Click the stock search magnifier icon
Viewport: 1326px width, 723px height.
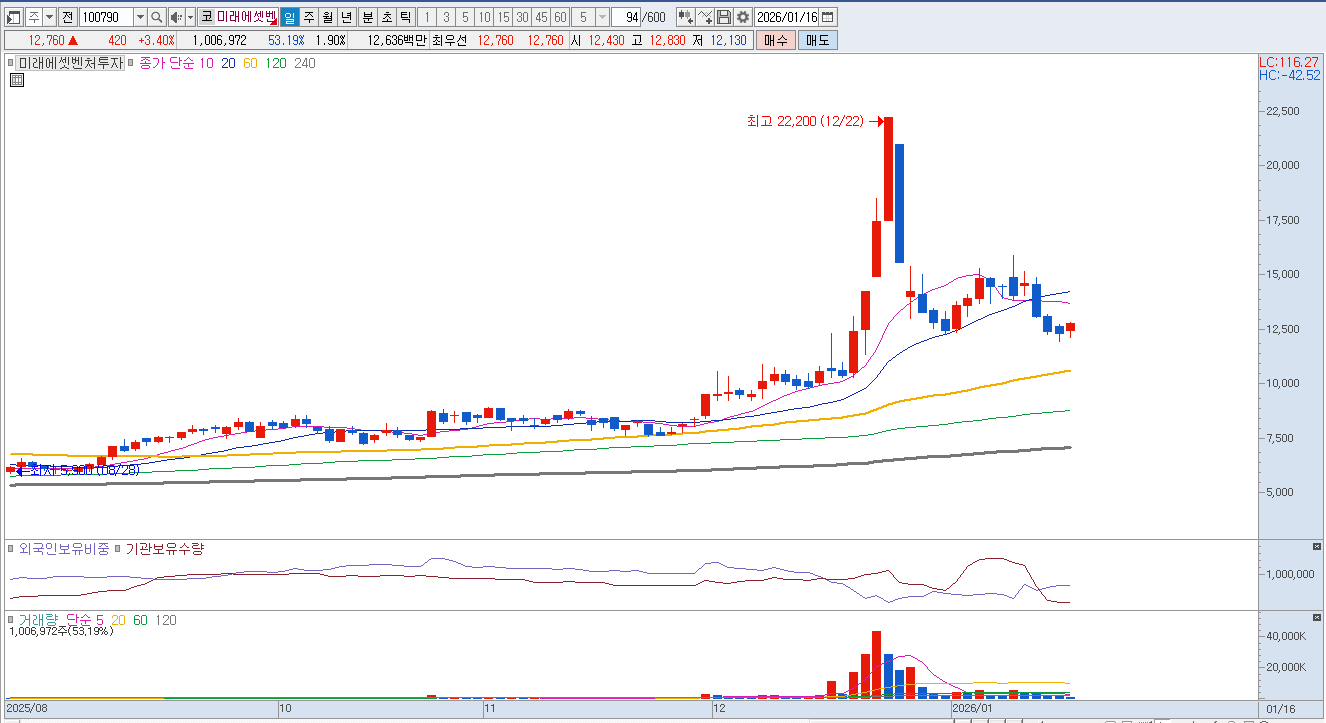157,17
